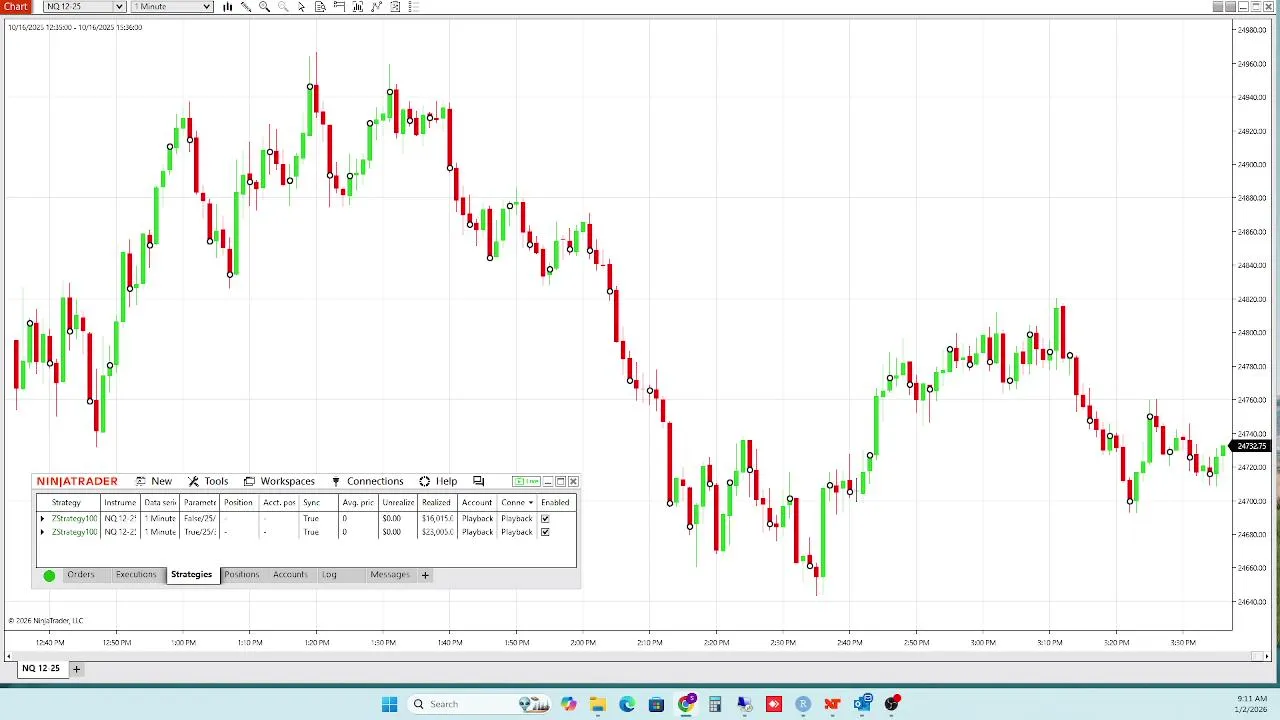The height and width of the screenshot is (720, 1280).
Task: Click the Enabled column header
Action: 555,502
